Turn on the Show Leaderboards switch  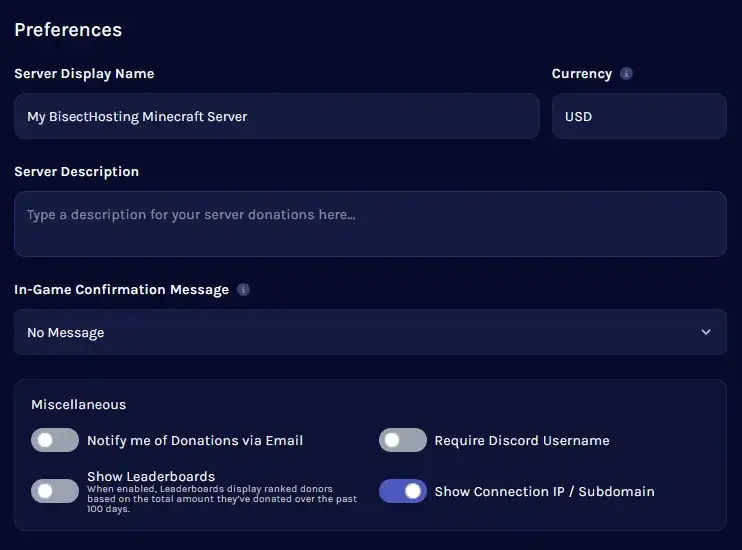pyautogui.click(x=55, y=491)
